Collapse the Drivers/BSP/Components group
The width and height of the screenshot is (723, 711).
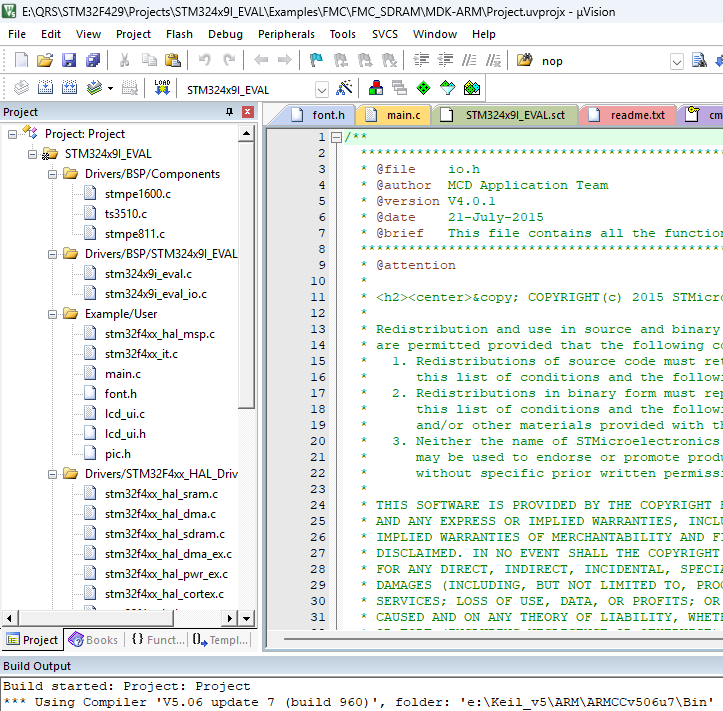52,174
